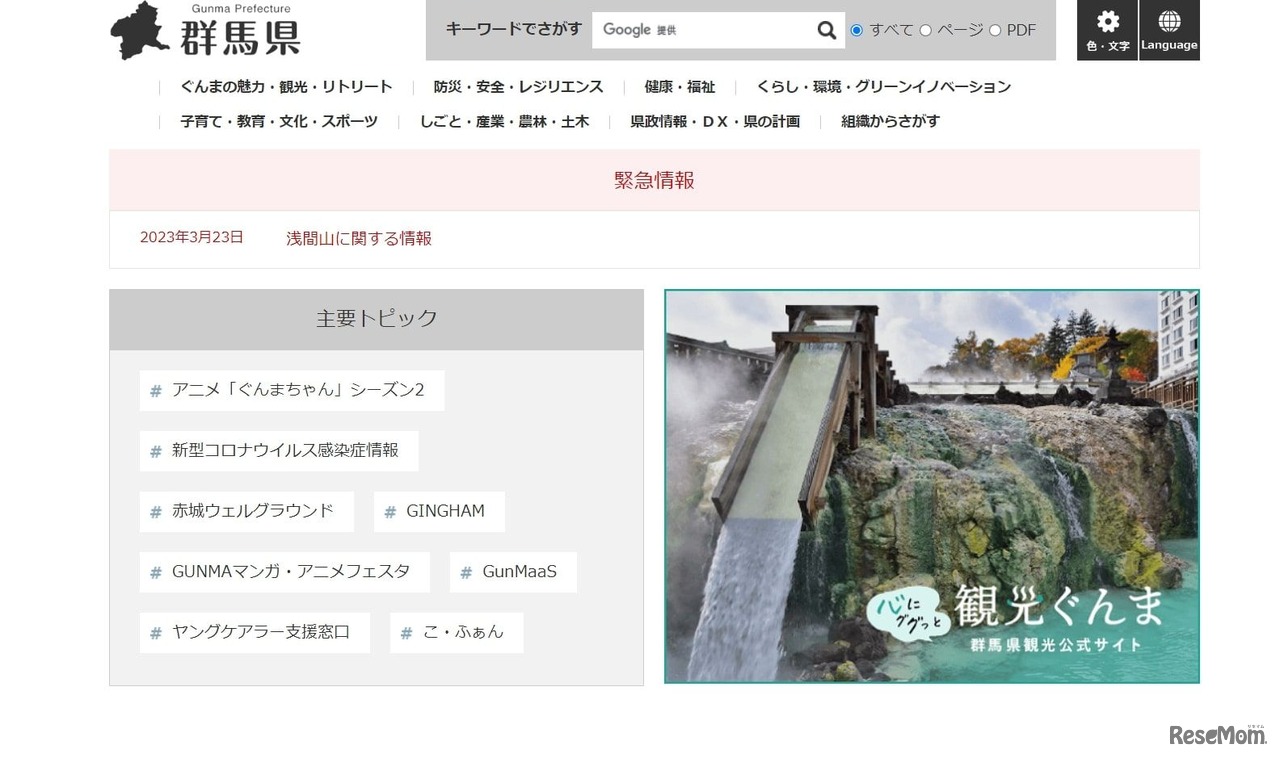Open GUNMAマンガ・アニメフェスタ topic
Image resolution: width=1280 pixels, height=758 pixels.
[x=285, y=572]
